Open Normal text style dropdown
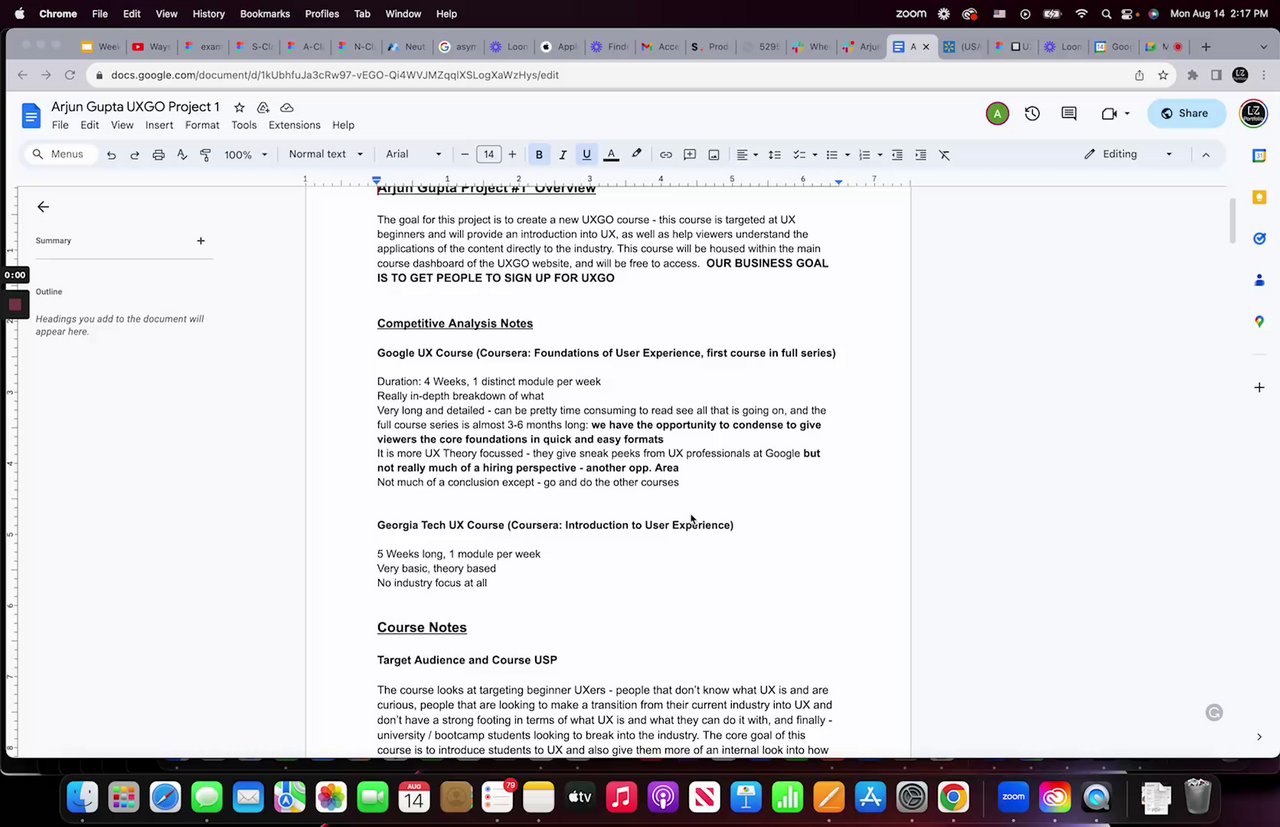Image resolution: width=1280 pixels, height=827 pixels. 325,154
